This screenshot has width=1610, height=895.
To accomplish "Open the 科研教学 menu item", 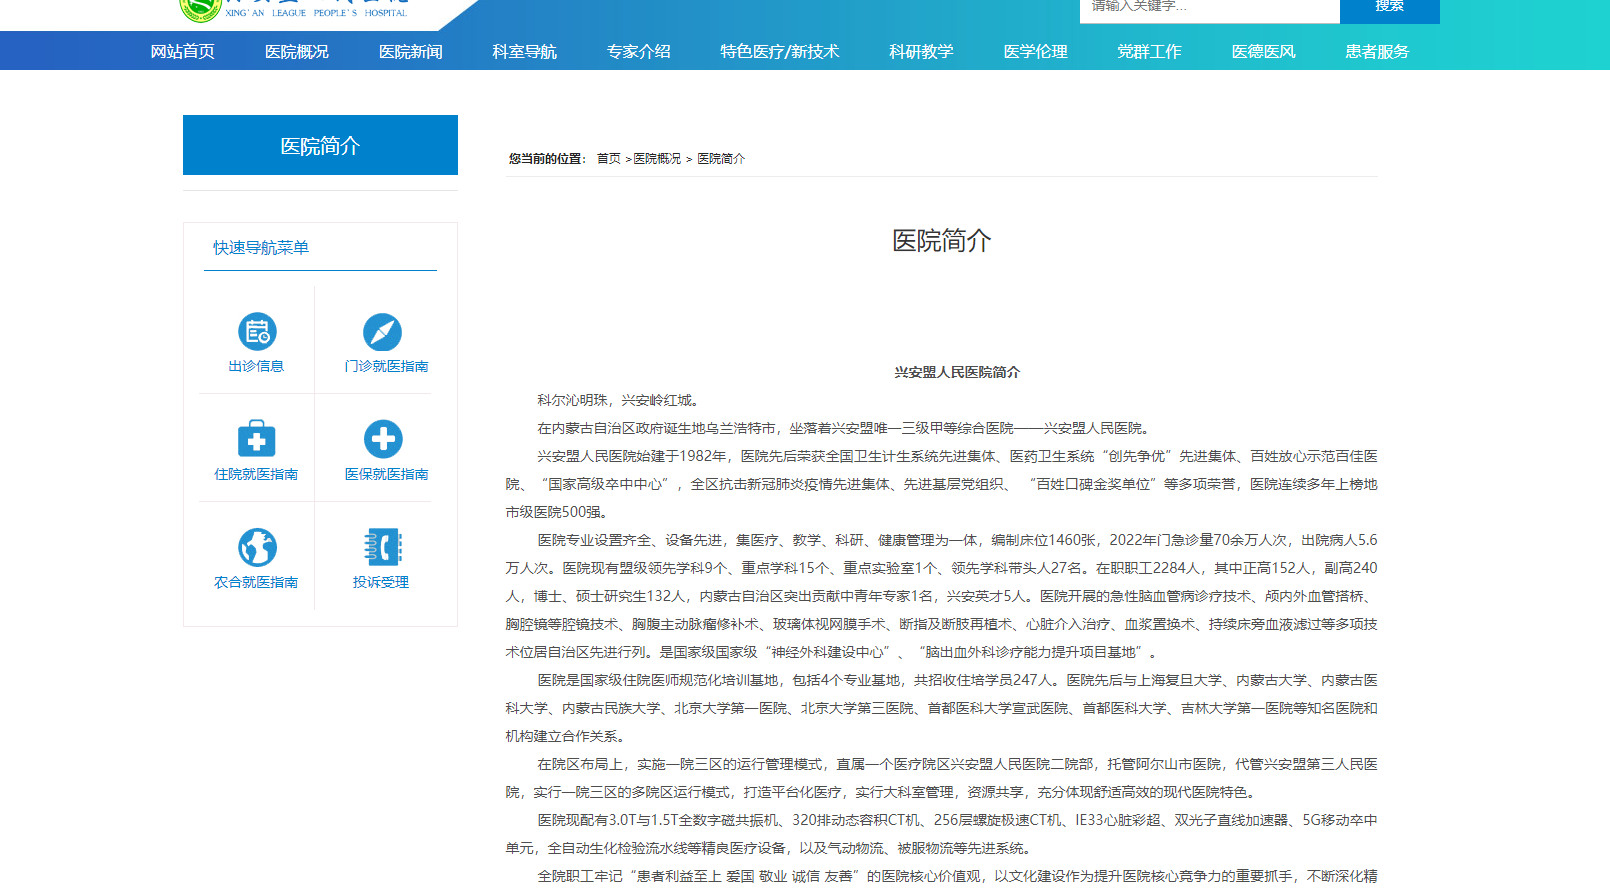I will click(922, 51).
